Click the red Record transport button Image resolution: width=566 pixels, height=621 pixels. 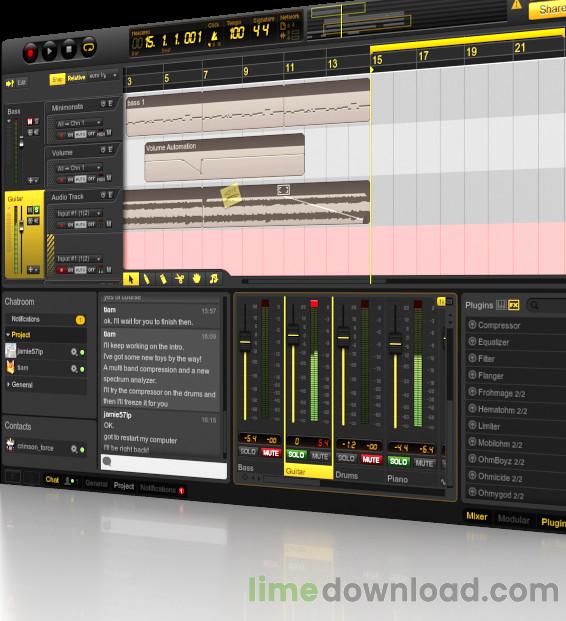click(x=30, y=52)
